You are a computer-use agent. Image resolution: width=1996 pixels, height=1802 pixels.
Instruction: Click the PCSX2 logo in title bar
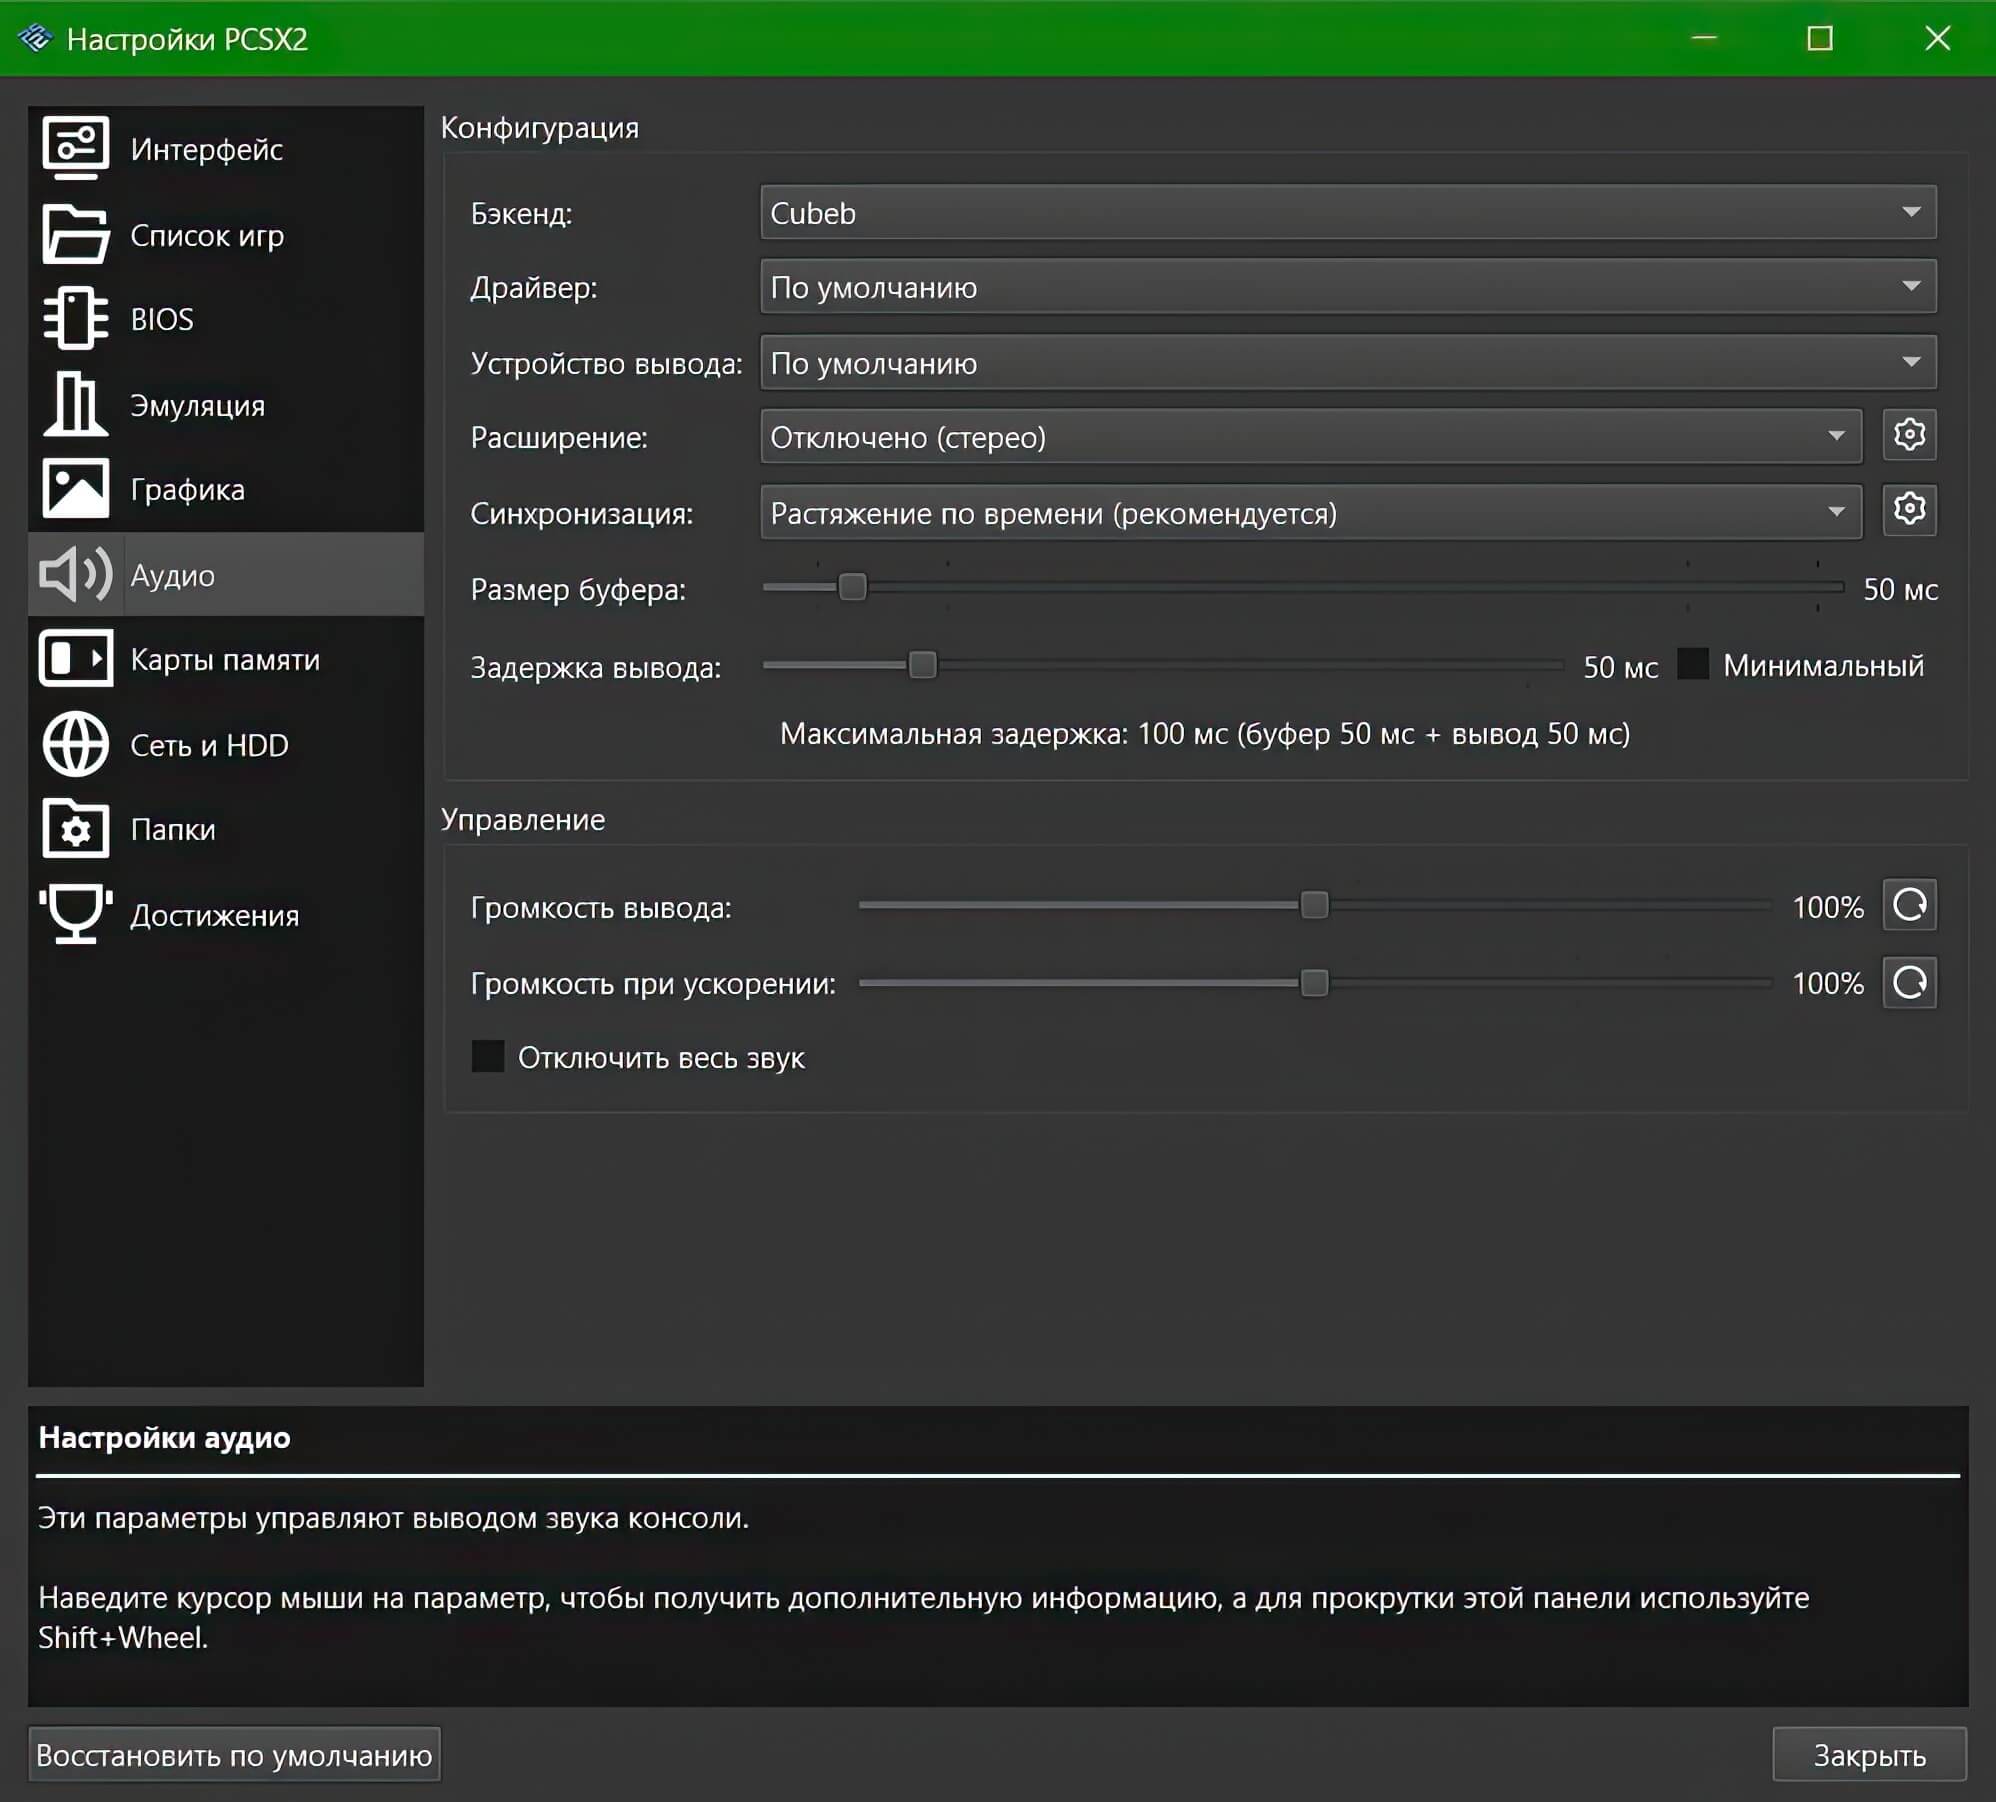tap(35, 38)
